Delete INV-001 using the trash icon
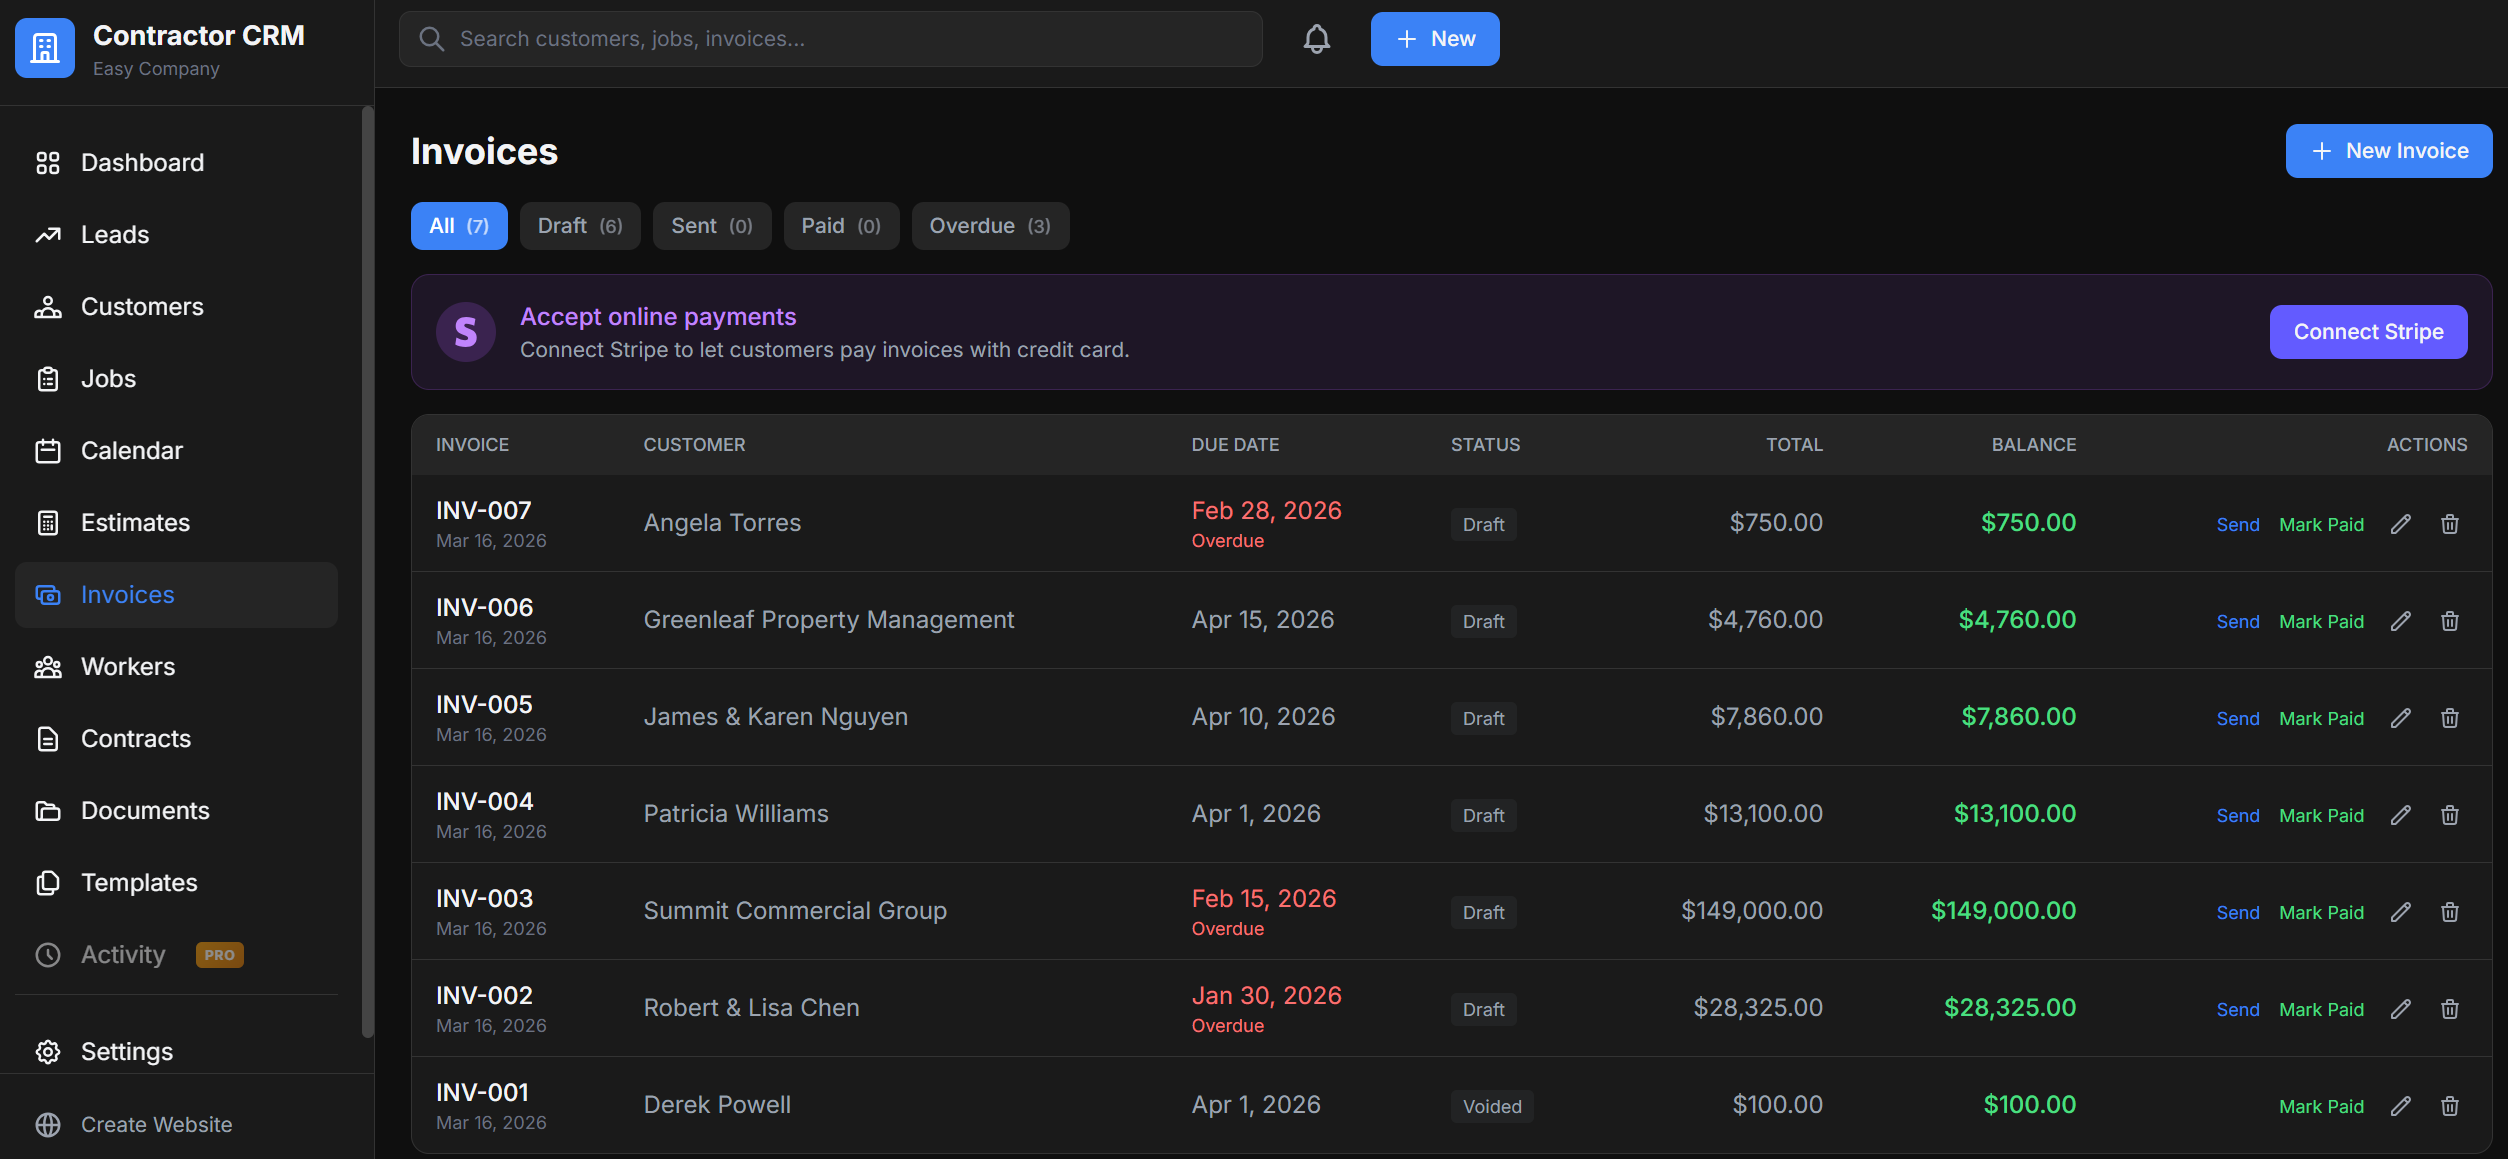The image size is (2508, 1159). coord(2450,1105)
